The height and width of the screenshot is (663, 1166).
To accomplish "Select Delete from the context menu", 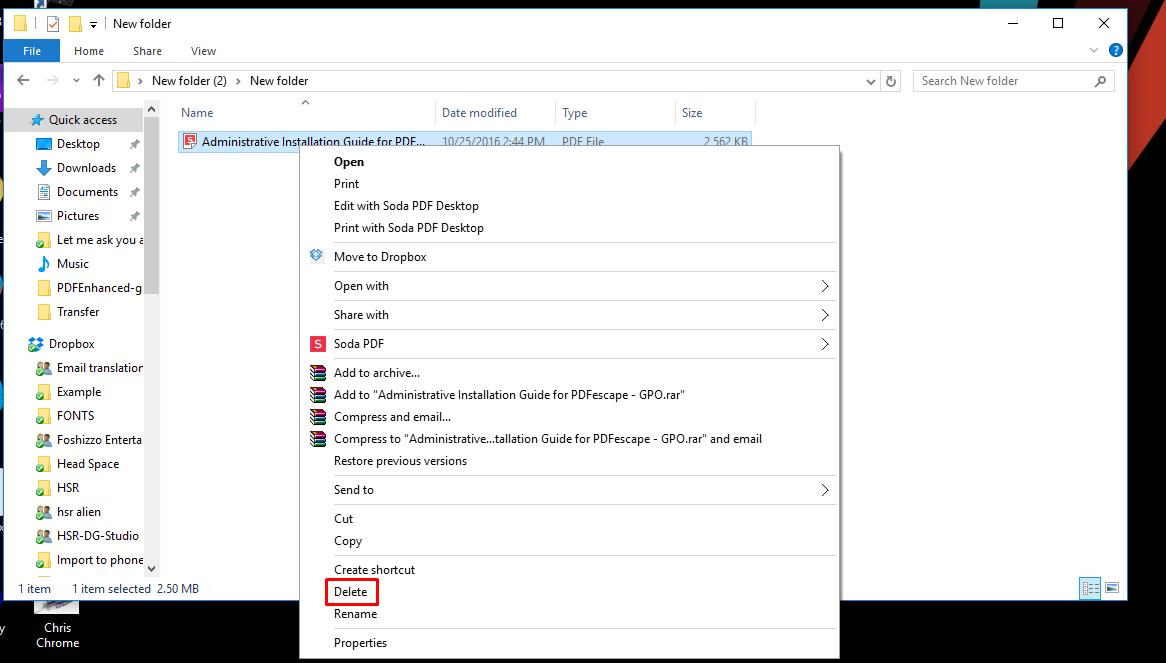I will pyautogui.click(x=351, y=591).
